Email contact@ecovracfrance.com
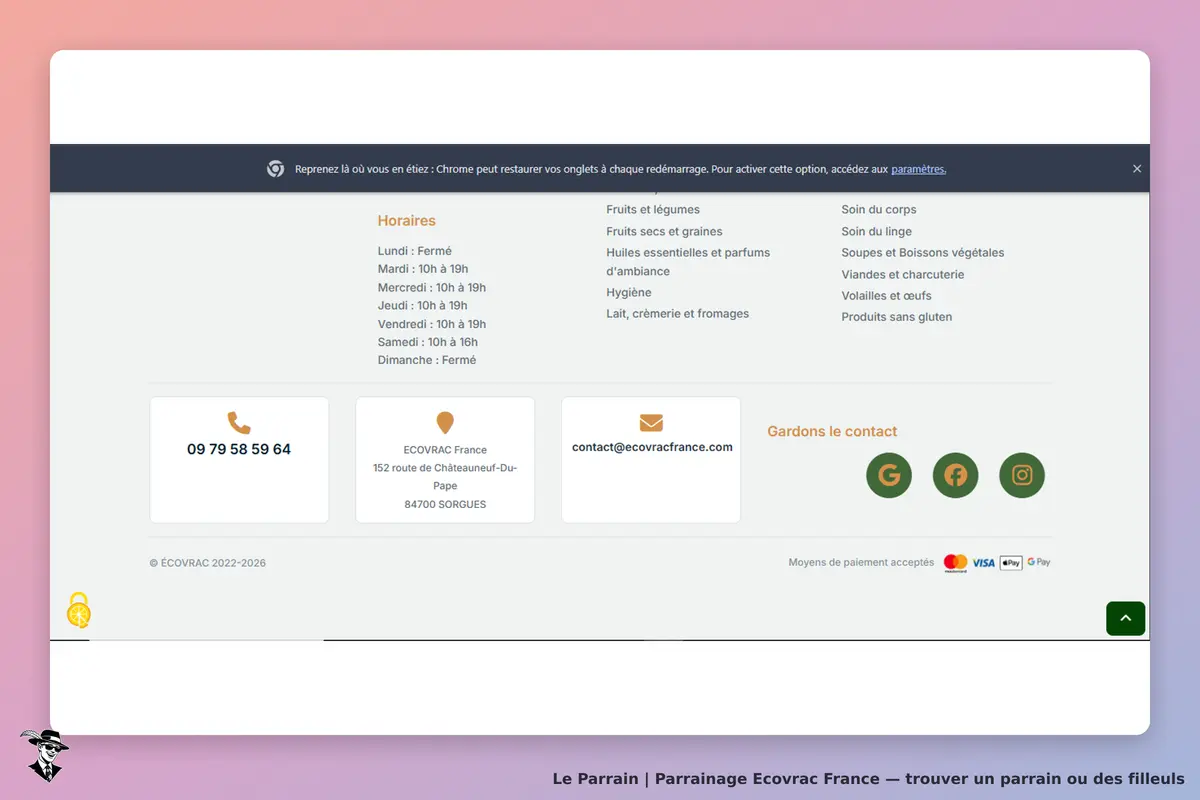This screenshot has width=1200, height=800. tap(652, 447)
